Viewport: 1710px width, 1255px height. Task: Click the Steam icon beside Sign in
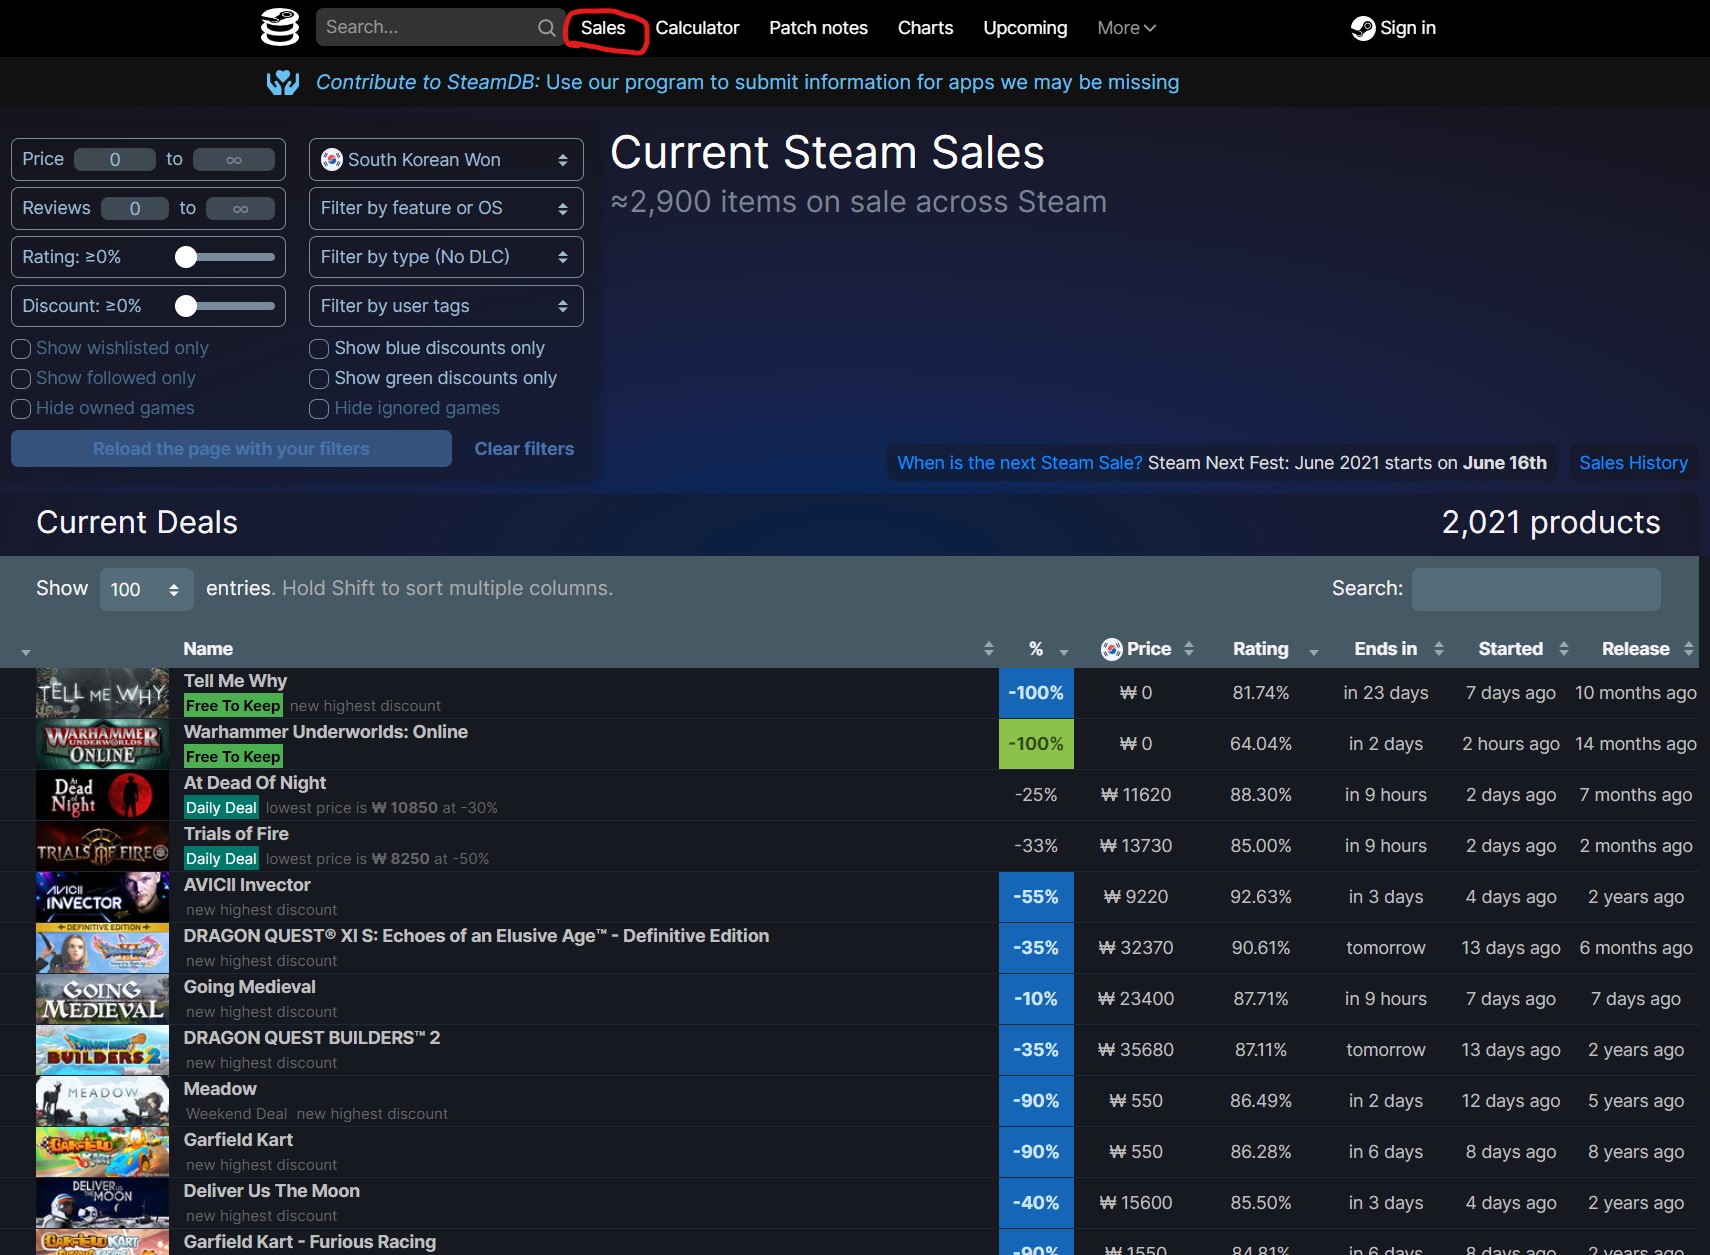click(x=1362, y=28)
